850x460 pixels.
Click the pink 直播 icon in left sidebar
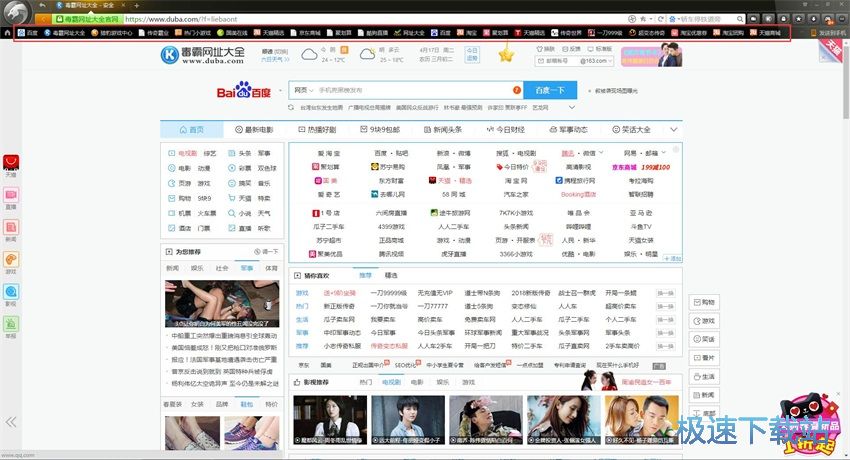(x=11, y=195)
